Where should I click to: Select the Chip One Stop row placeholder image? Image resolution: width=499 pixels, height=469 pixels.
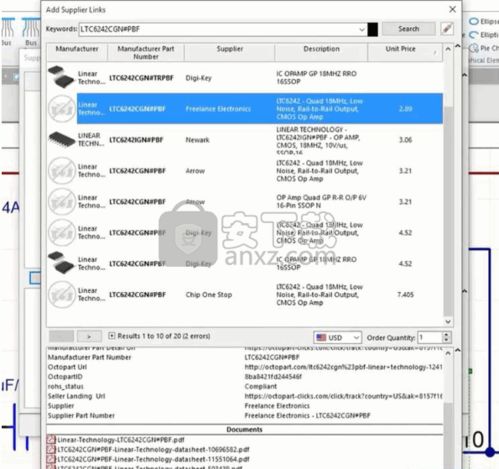pos(62,294)
